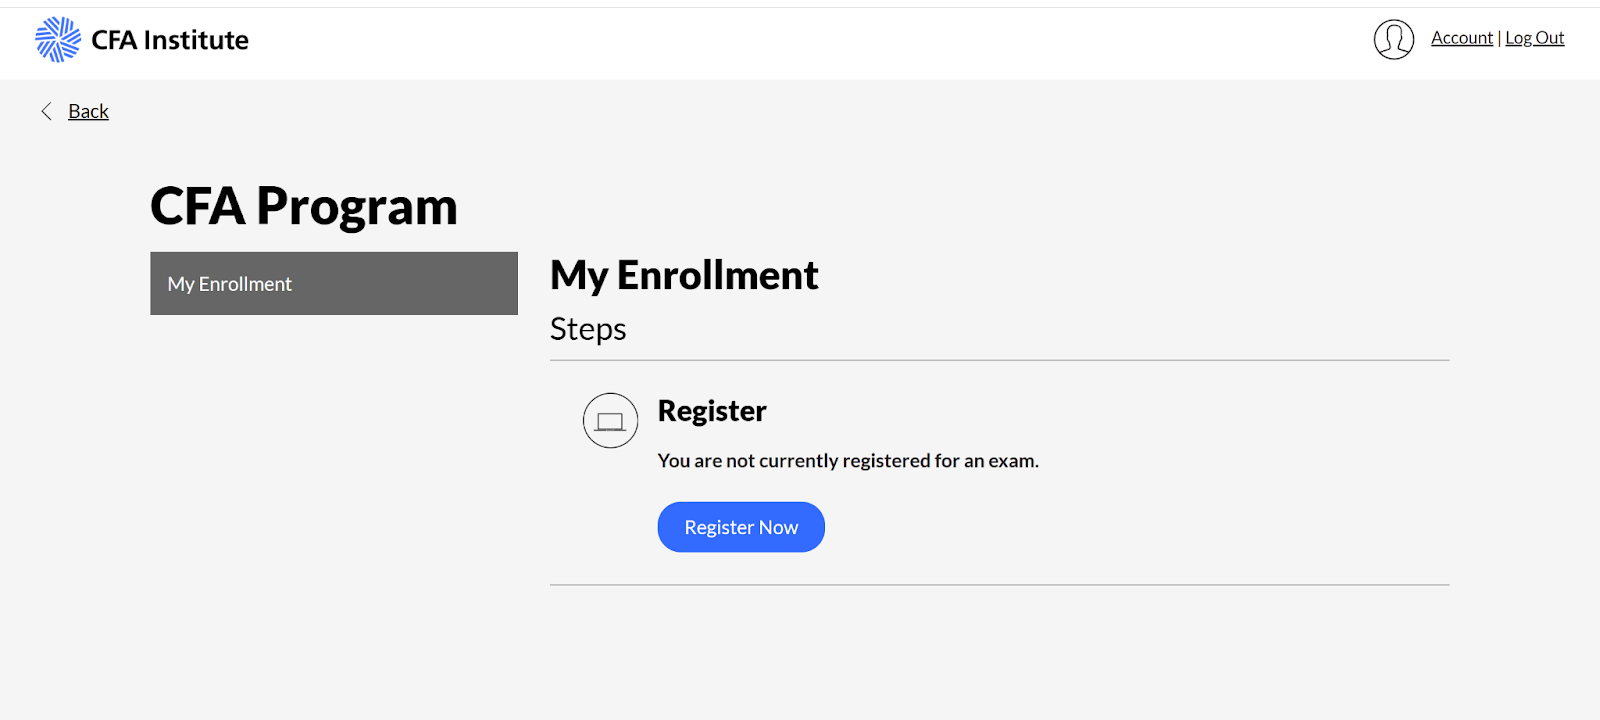1600x720 pixels.
Task: Click the not currently registered message
Action: 848,461
